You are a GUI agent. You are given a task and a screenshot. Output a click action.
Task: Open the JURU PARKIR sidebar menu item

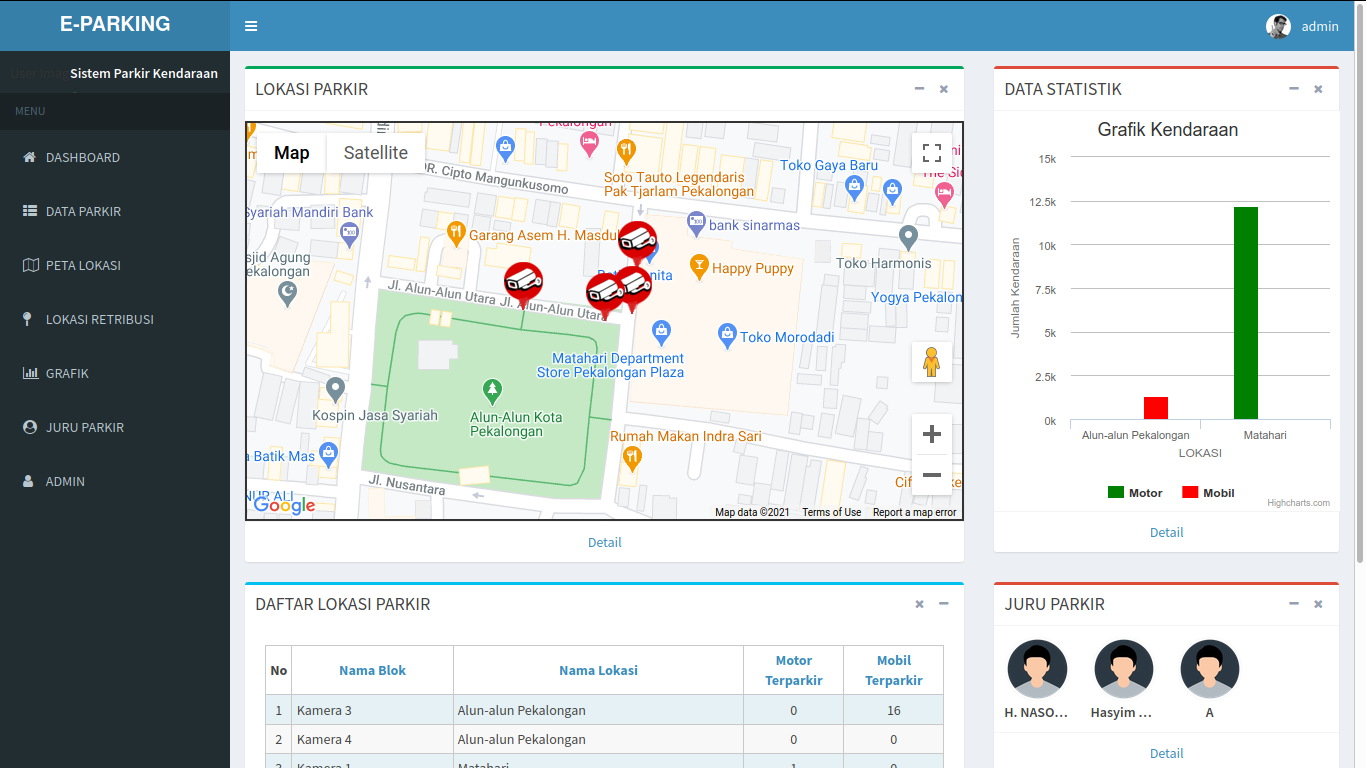tap(115, 427)
